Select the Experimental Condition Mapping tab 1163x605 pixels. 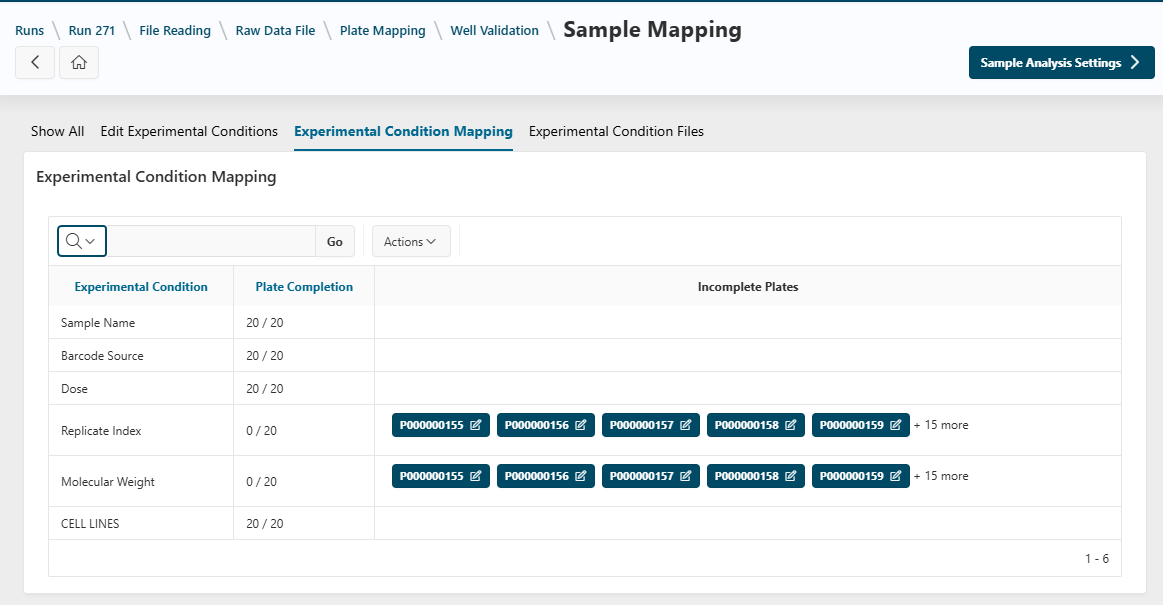[x=403, y=131]
